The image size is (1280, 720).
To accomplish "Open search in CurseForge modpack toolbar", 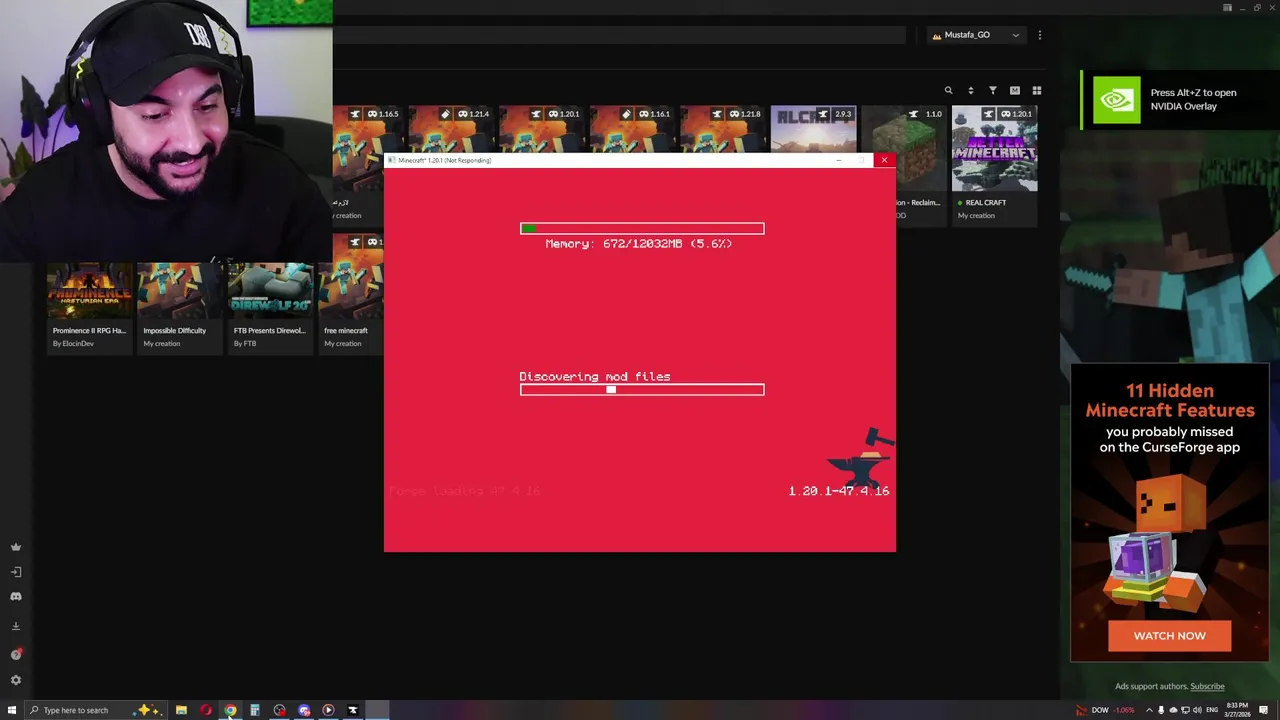I will point(948,91).
